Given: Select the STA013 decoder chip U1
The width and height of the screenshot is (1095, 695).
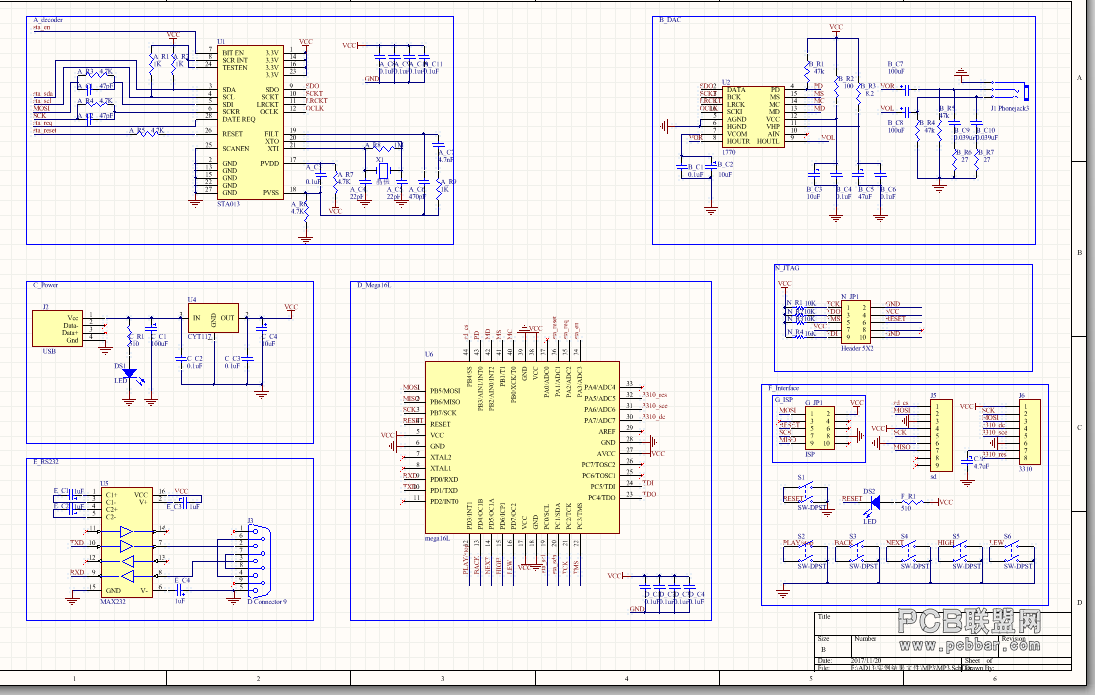Looking at the screenshot, I should point(249,122).
